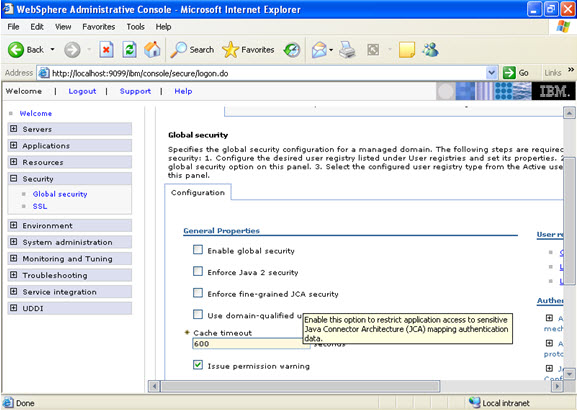Open the SSL link under Security
The image size is (577, 410).
40,206
